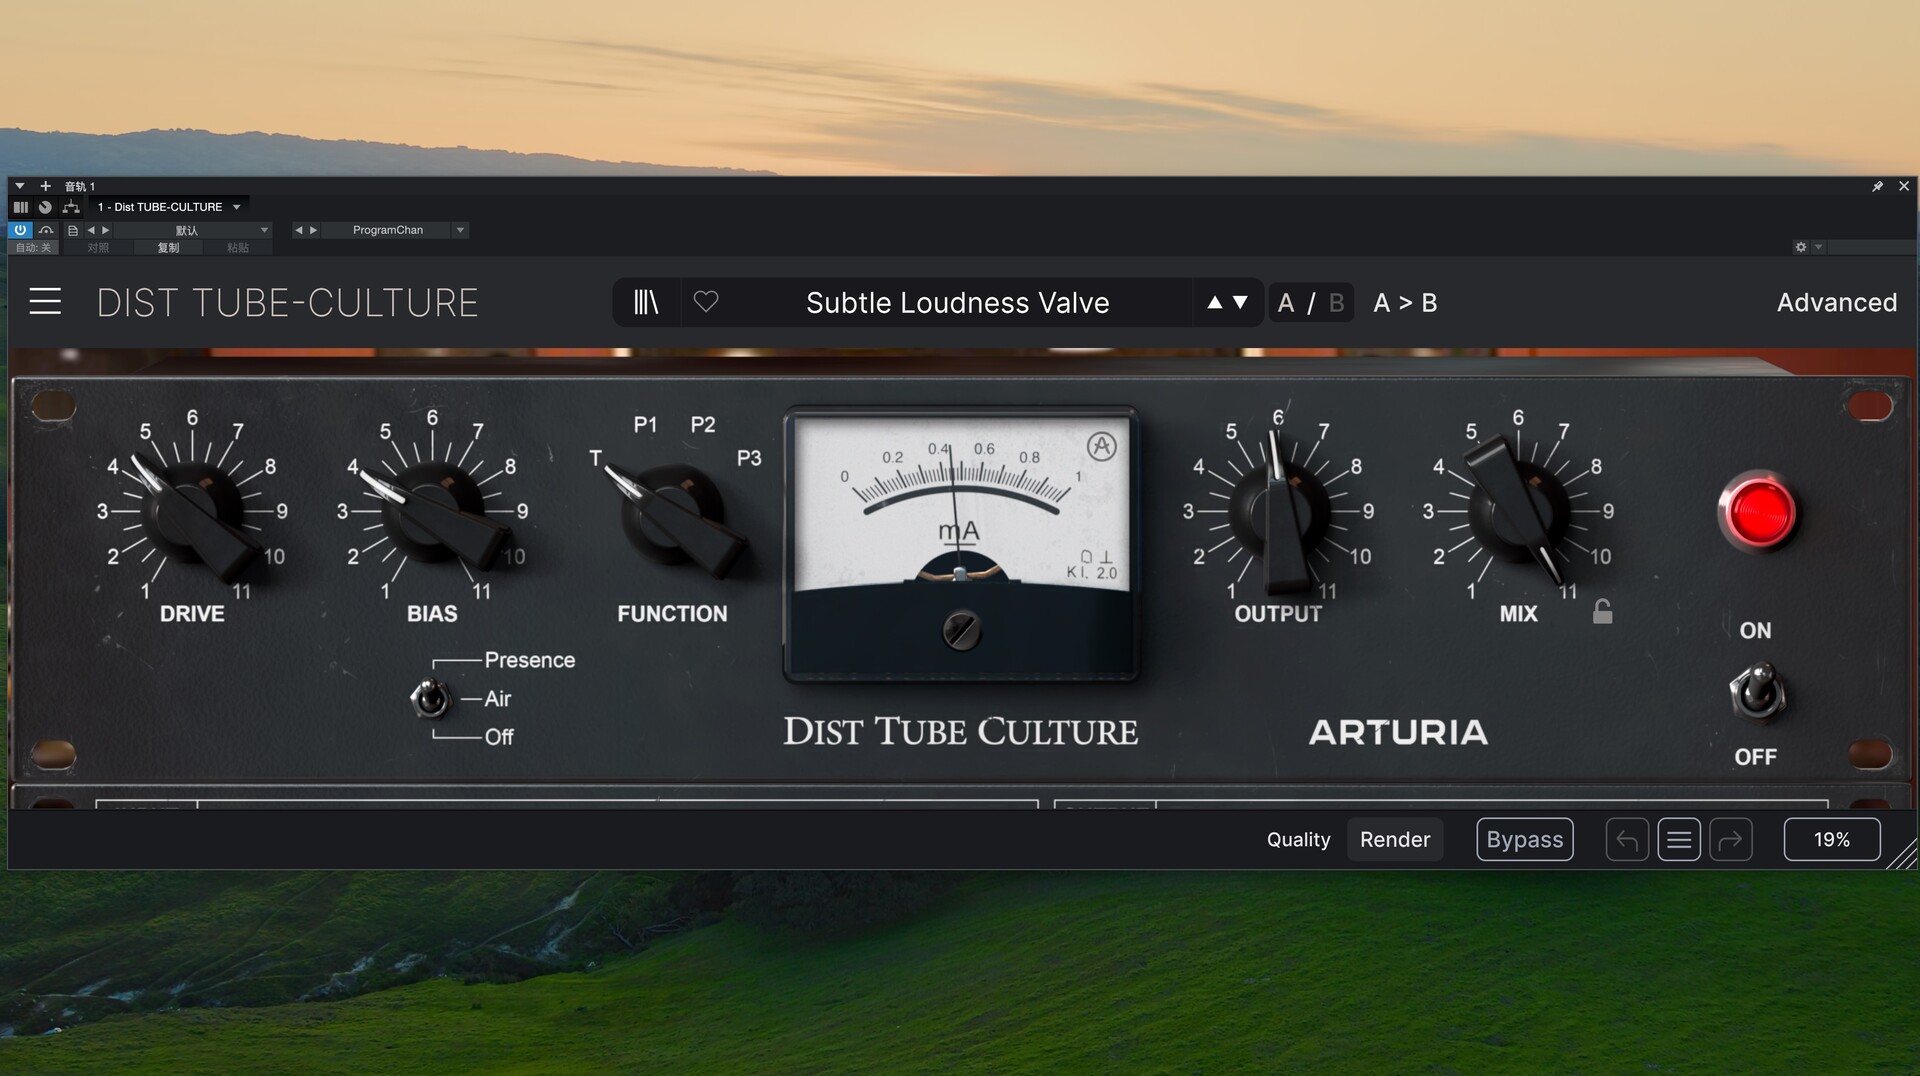The width and height of the screenshot is (1920, 1076).
Task: Go to next ProgramChan parameter
Action: 313,230
